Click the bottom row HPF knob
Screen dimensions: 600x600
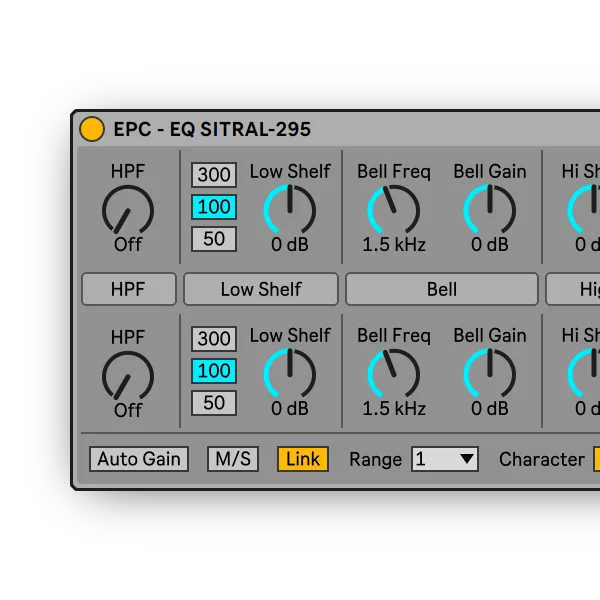click(x=128, y=376)
